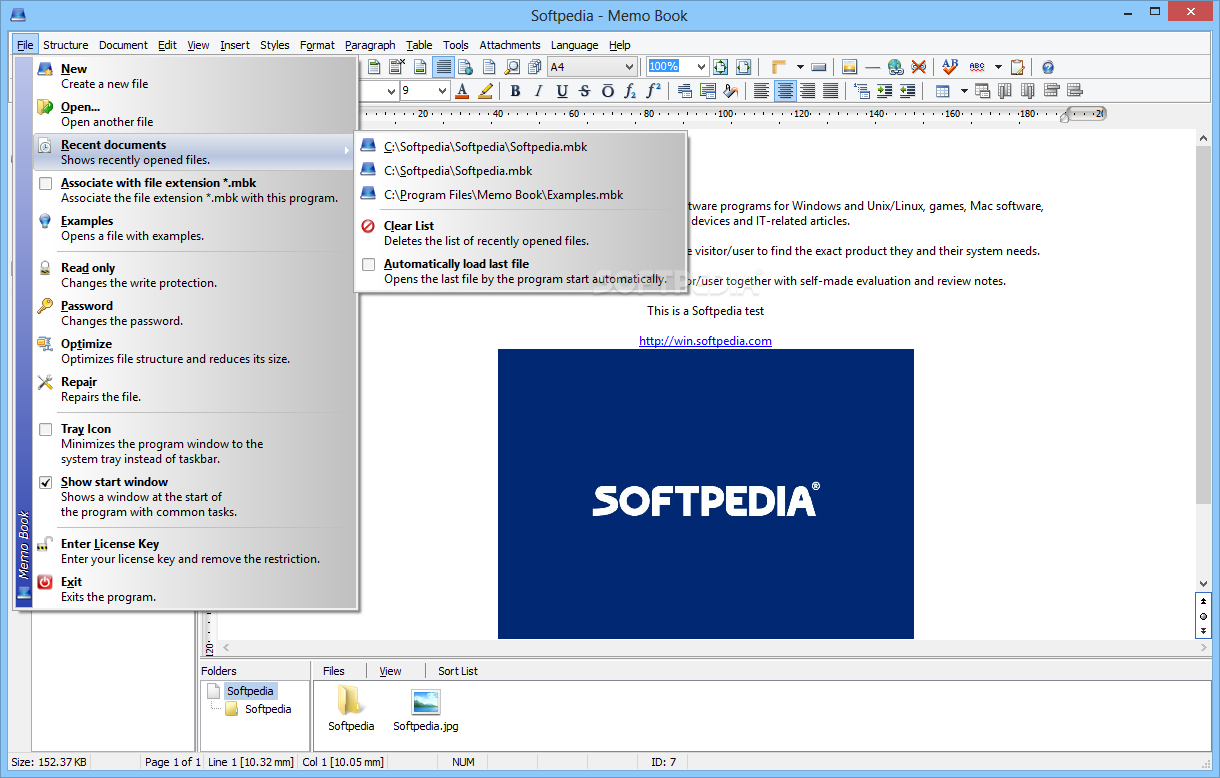Click the highlight color marker swatch

point(485,91)
